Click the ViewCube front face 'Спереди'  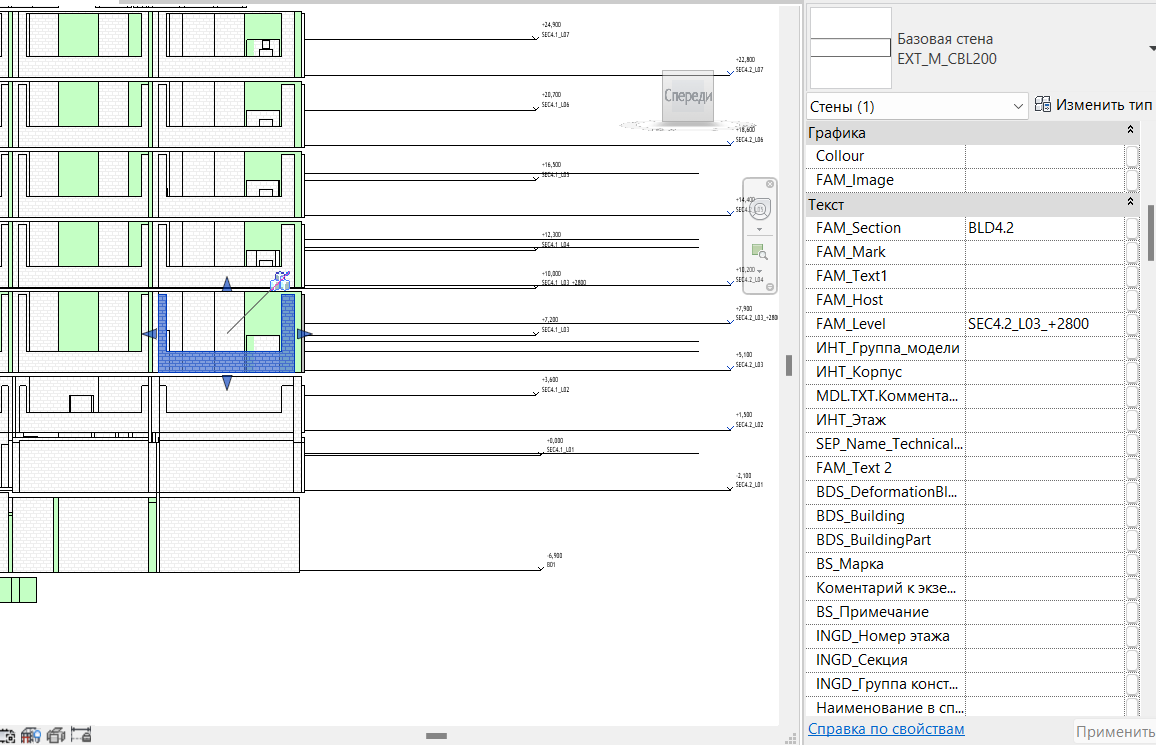tap(688, 96)
